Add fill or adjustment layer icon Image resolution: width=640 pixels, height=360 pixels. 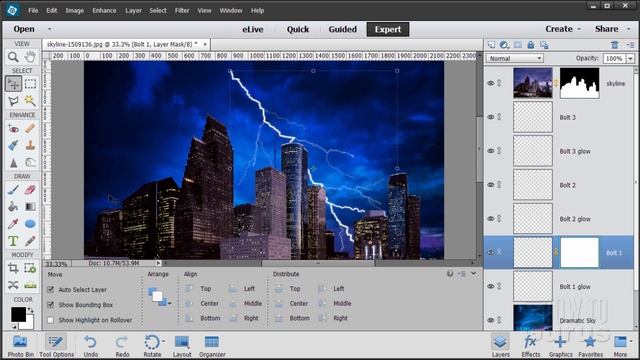504,45
